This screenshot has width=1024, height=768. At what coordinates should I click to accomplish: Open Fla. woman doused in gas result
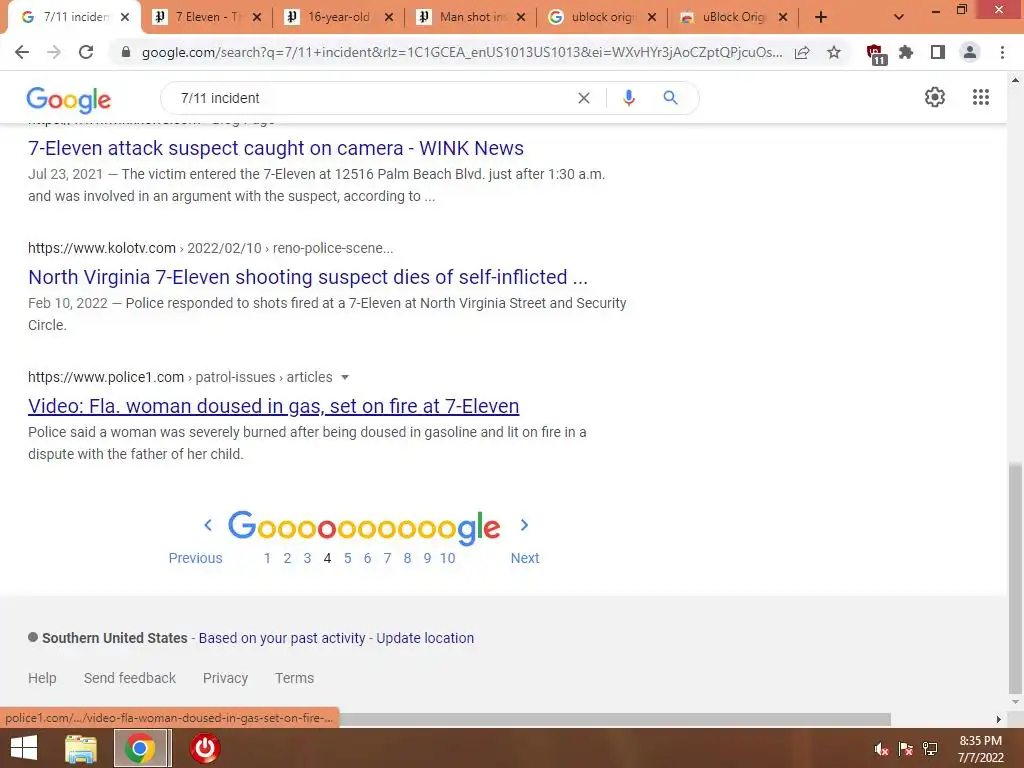tap(274, 406)
